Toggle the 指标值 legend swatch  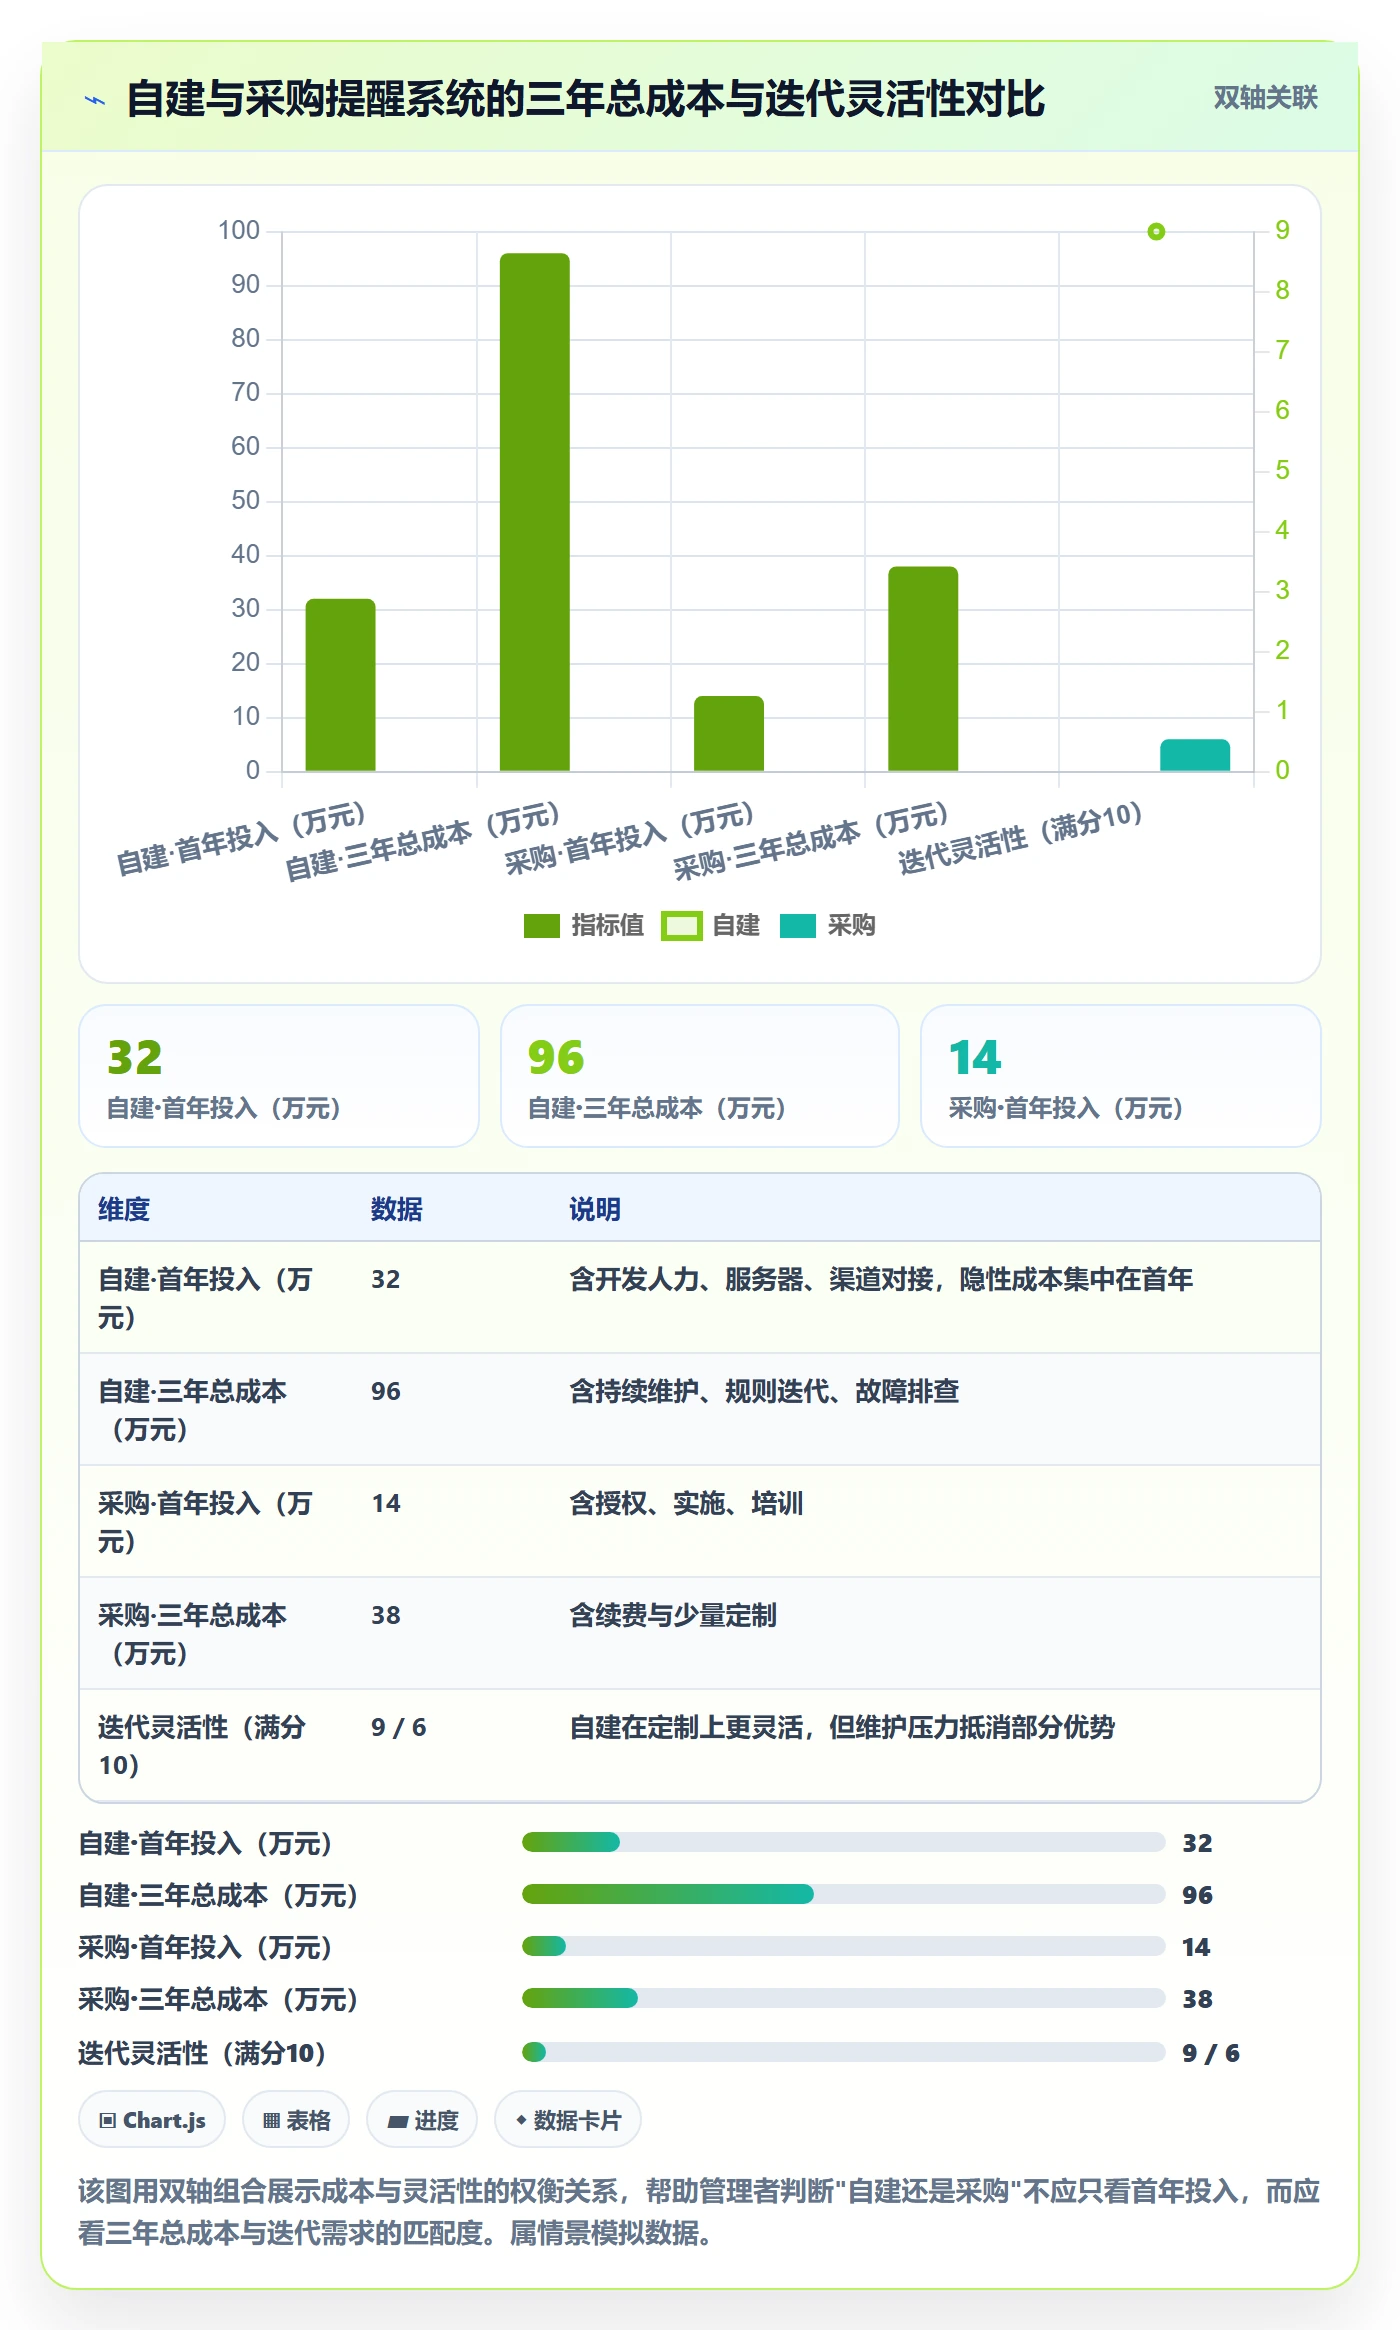541,926
